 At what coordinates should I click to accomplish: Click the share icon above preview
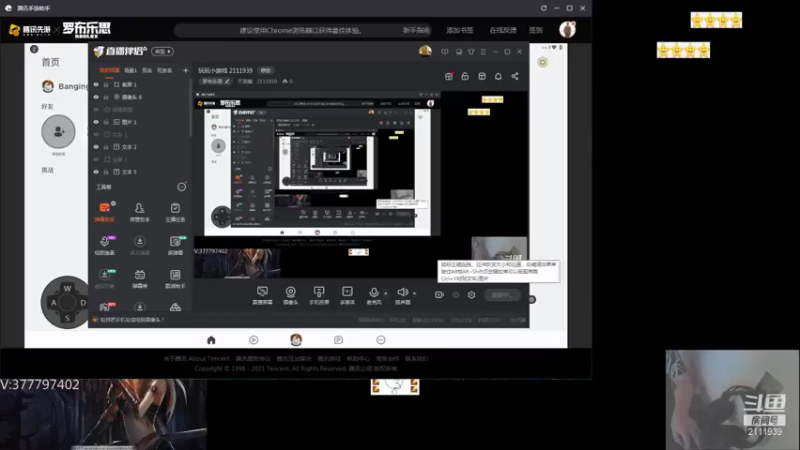[515, 76]
